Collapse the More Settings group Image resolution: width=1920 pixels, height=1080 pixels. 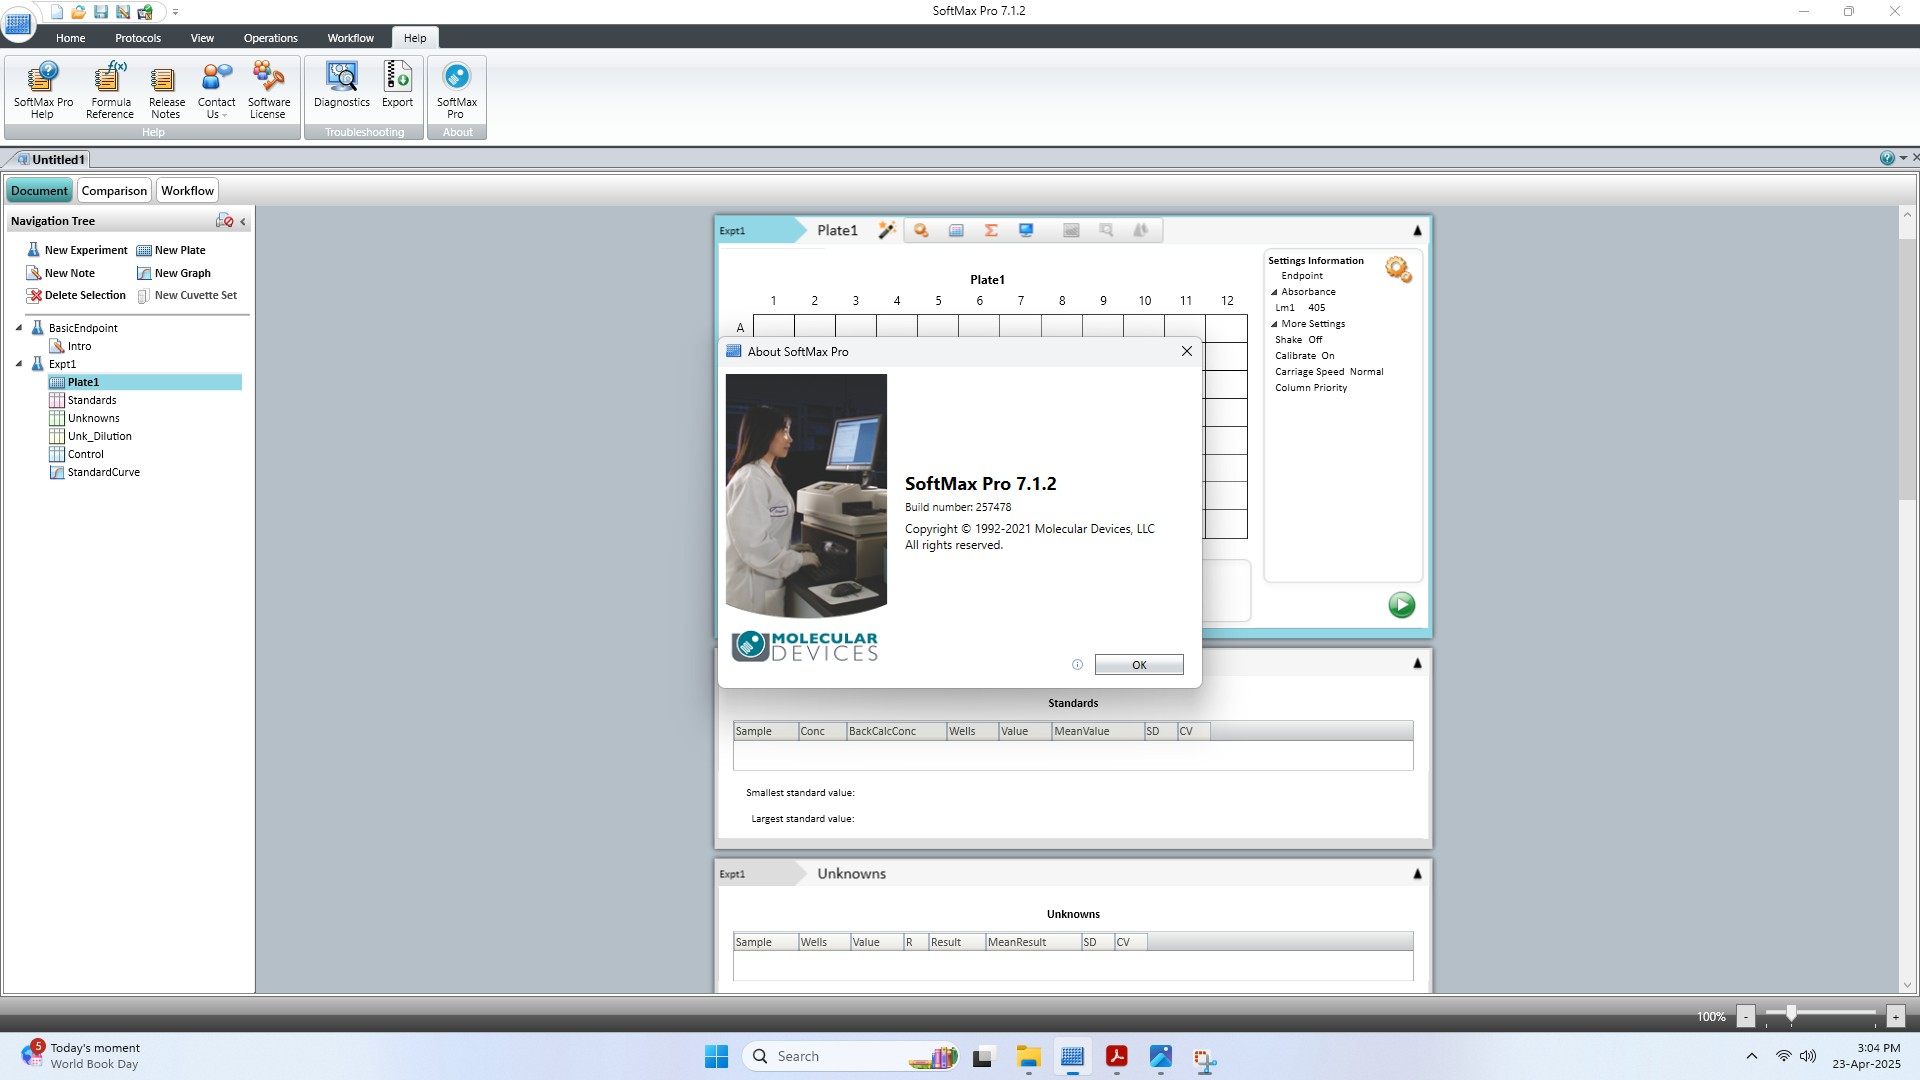point(1274,324)
